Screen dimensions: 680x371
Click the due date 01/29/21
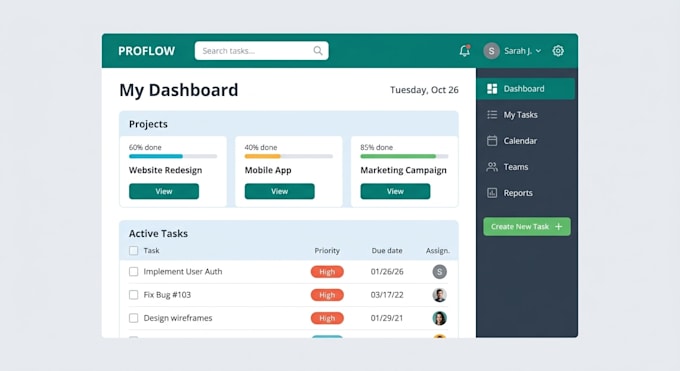(387, 318)
